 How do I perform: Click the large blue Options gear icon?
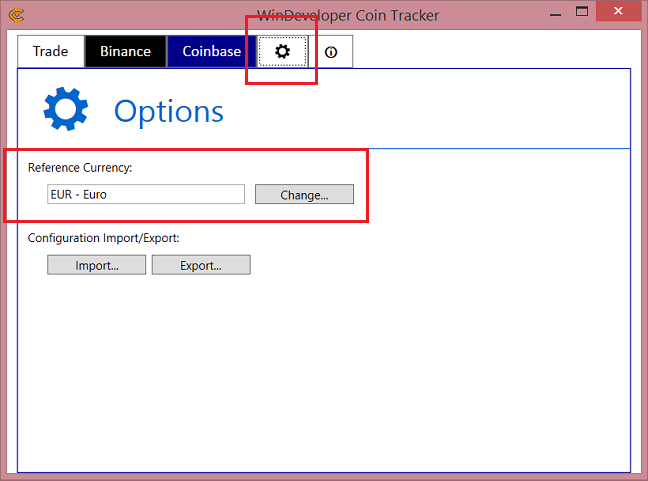click(x=66, y=109)
